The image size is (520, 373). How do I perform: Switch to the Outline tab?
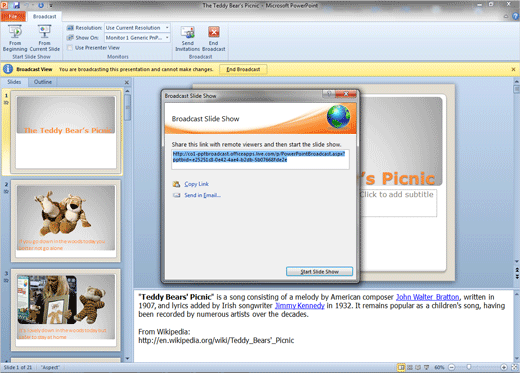(43, 82)
